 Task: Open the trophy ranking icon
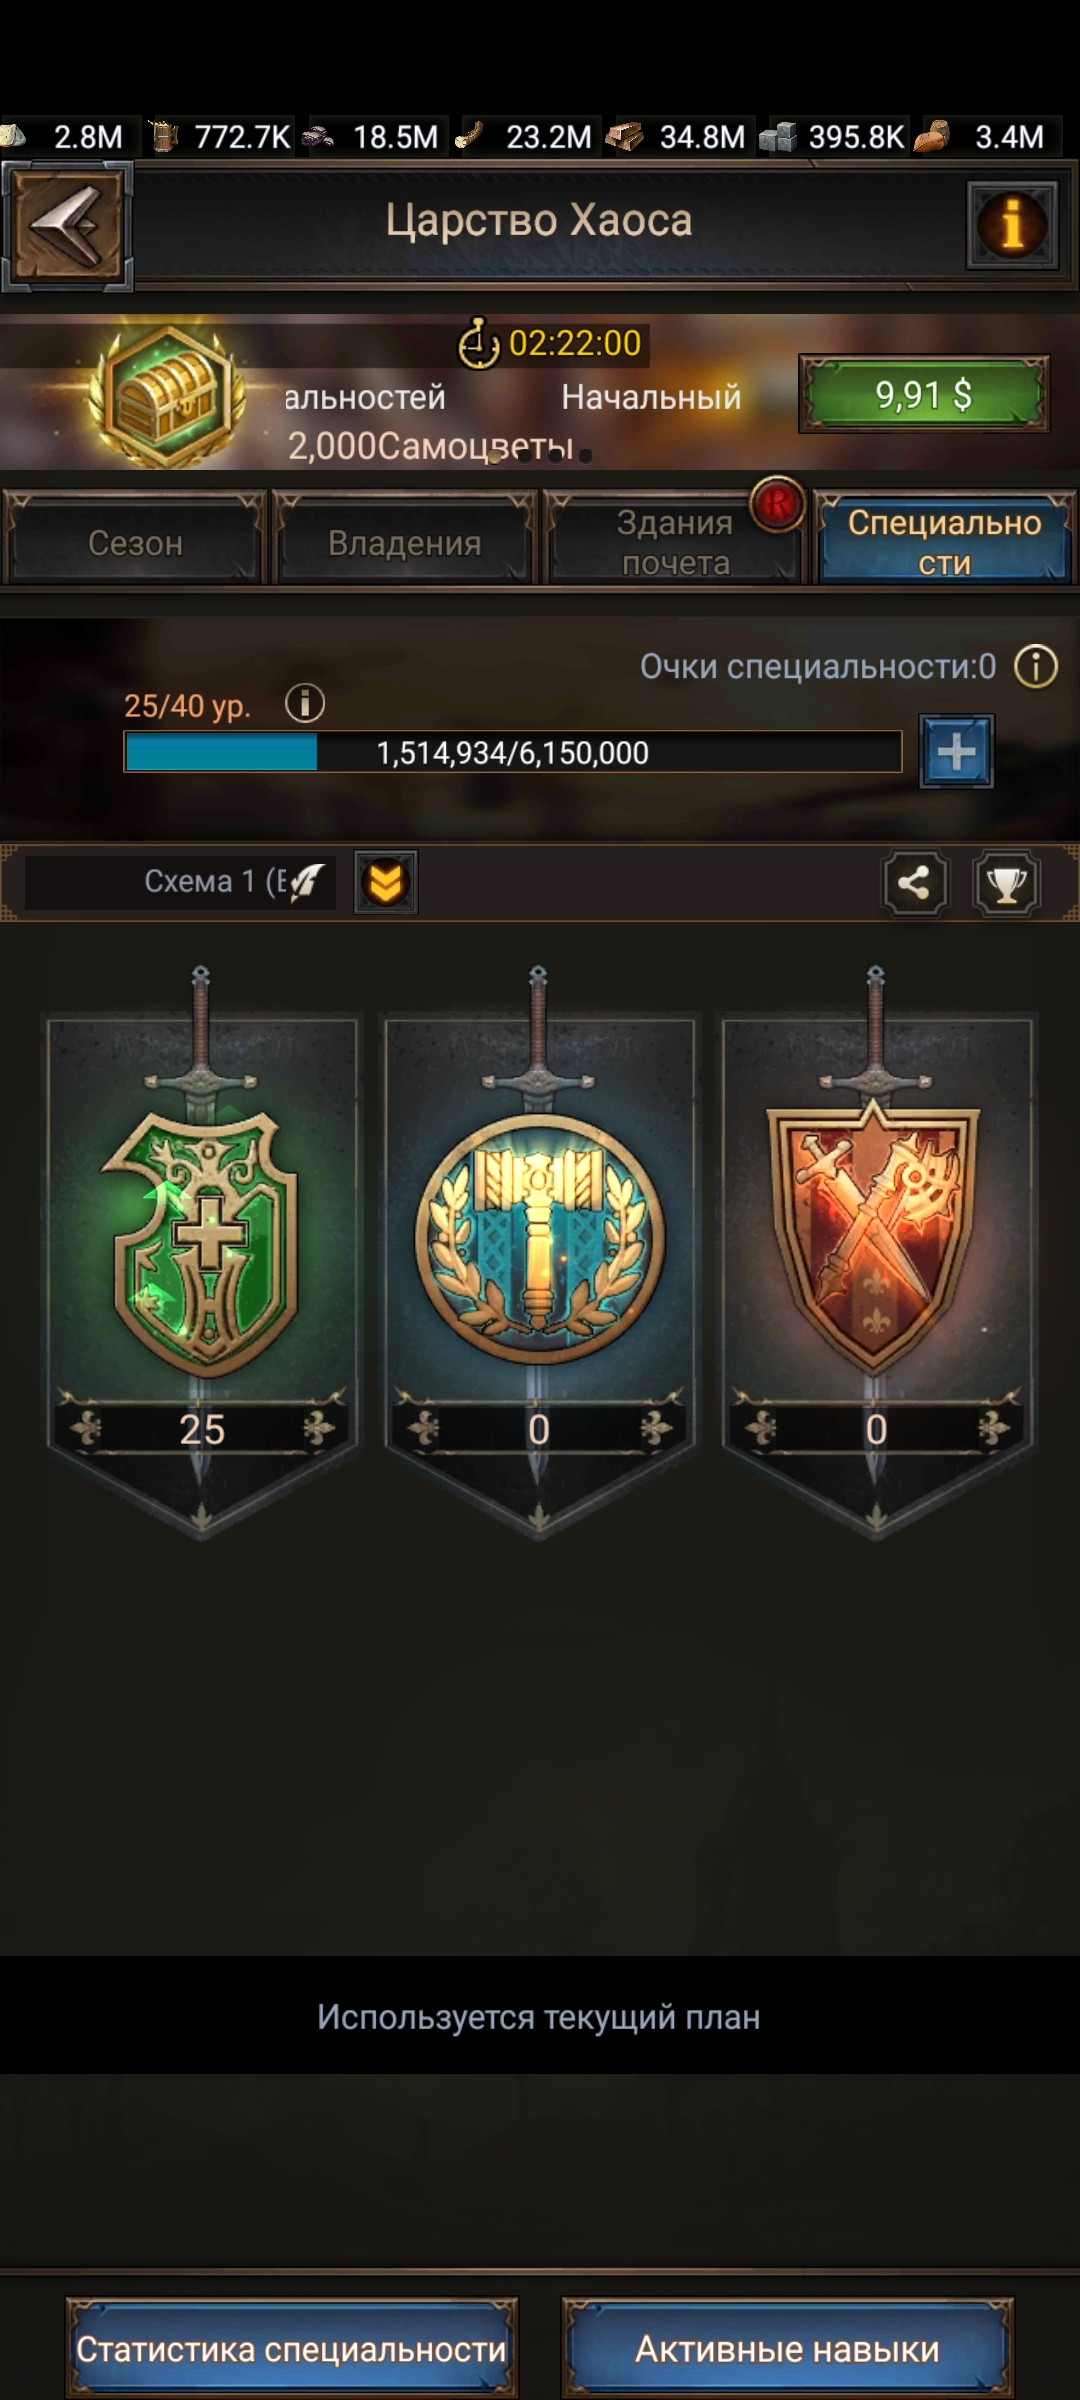point(1006,883)
